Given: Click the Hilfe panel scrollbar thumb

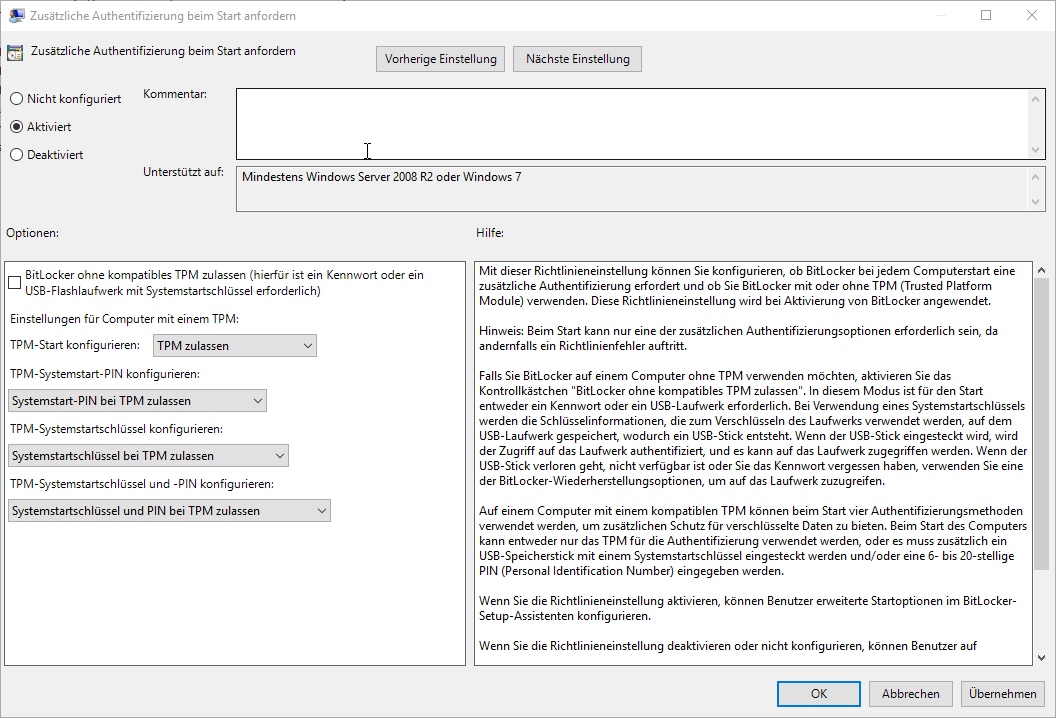Looking at the screenshot, I should (1041, 424).
